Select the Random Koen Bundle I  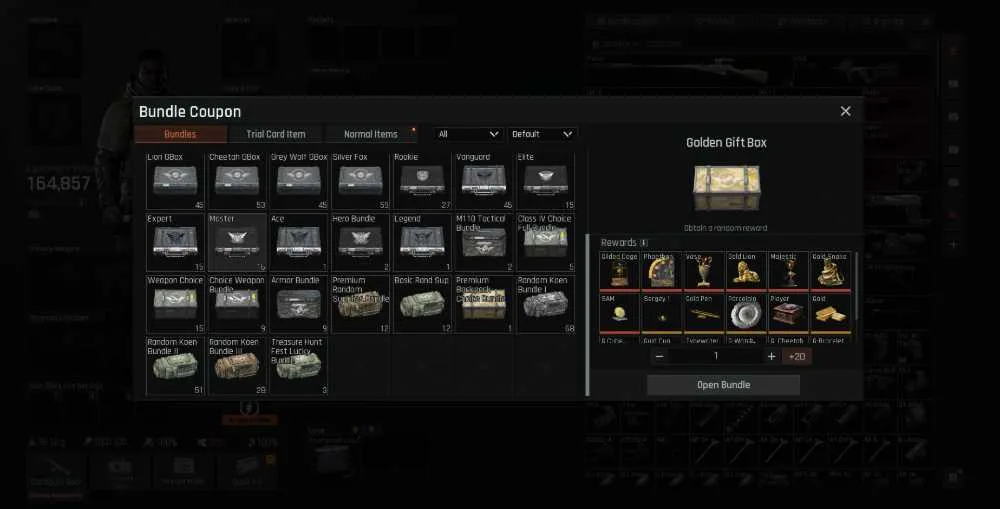pyautogui.click(x=546, y=304)
